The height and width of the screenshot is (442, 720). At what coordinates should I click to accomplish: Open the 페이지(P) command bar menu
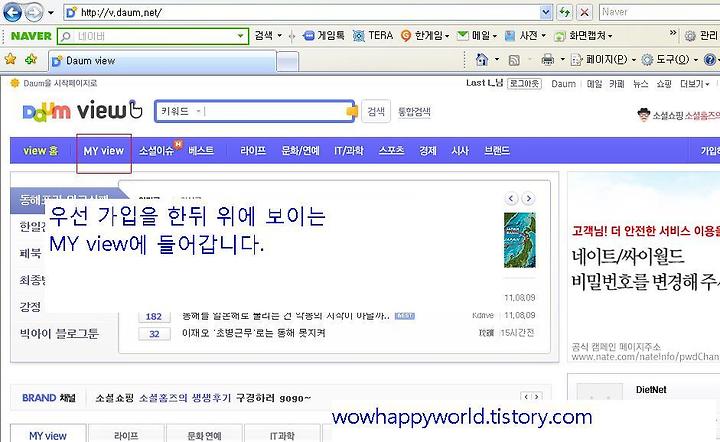pos(603,60)
